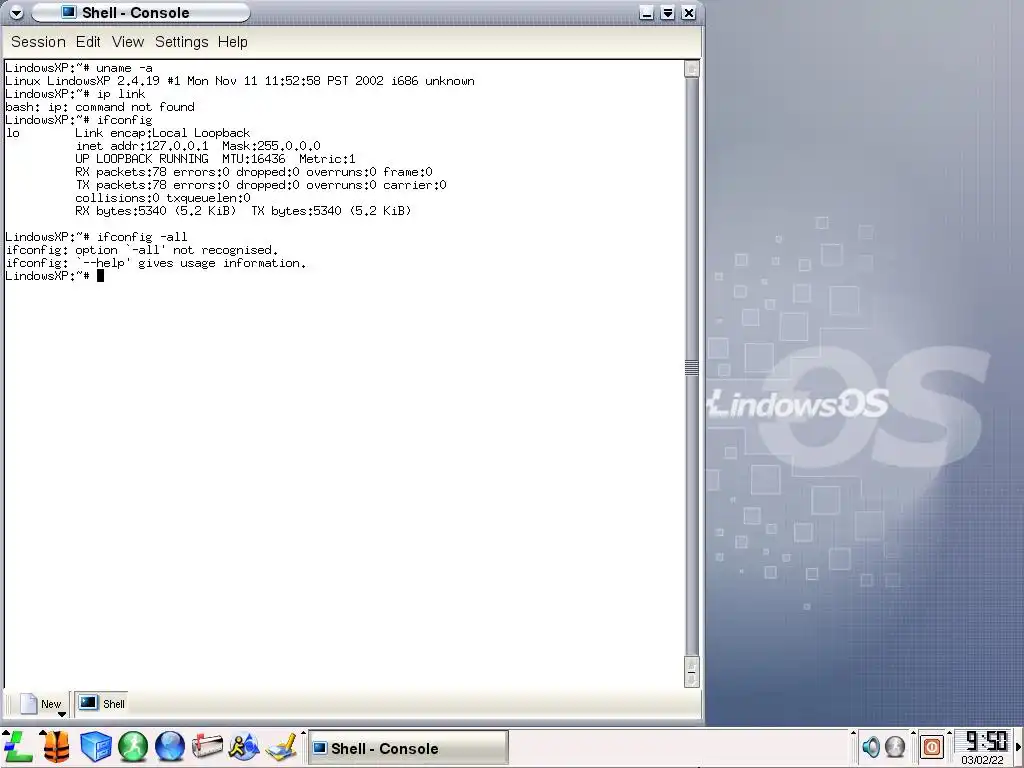
Task: Open the blue globe web browser
Action: point(170,746)
